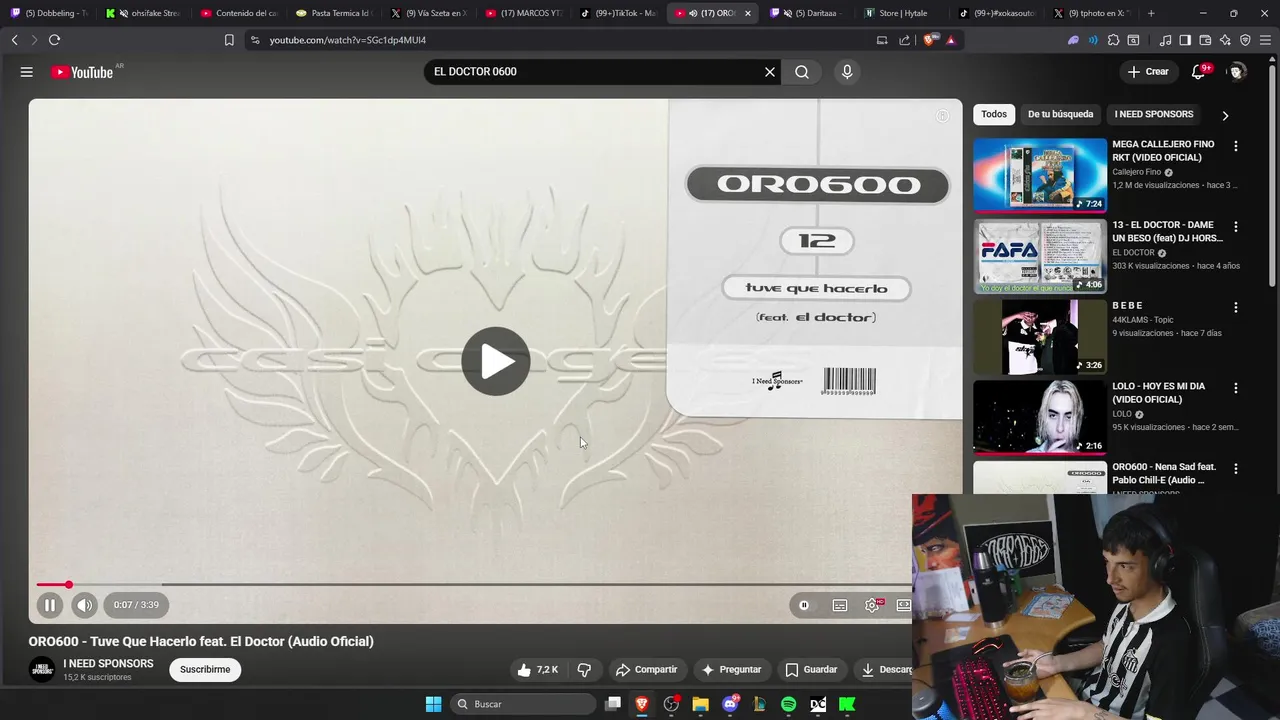
Task: Toggle the browser sidebar panel icon
Action: tap(1185, 40)
